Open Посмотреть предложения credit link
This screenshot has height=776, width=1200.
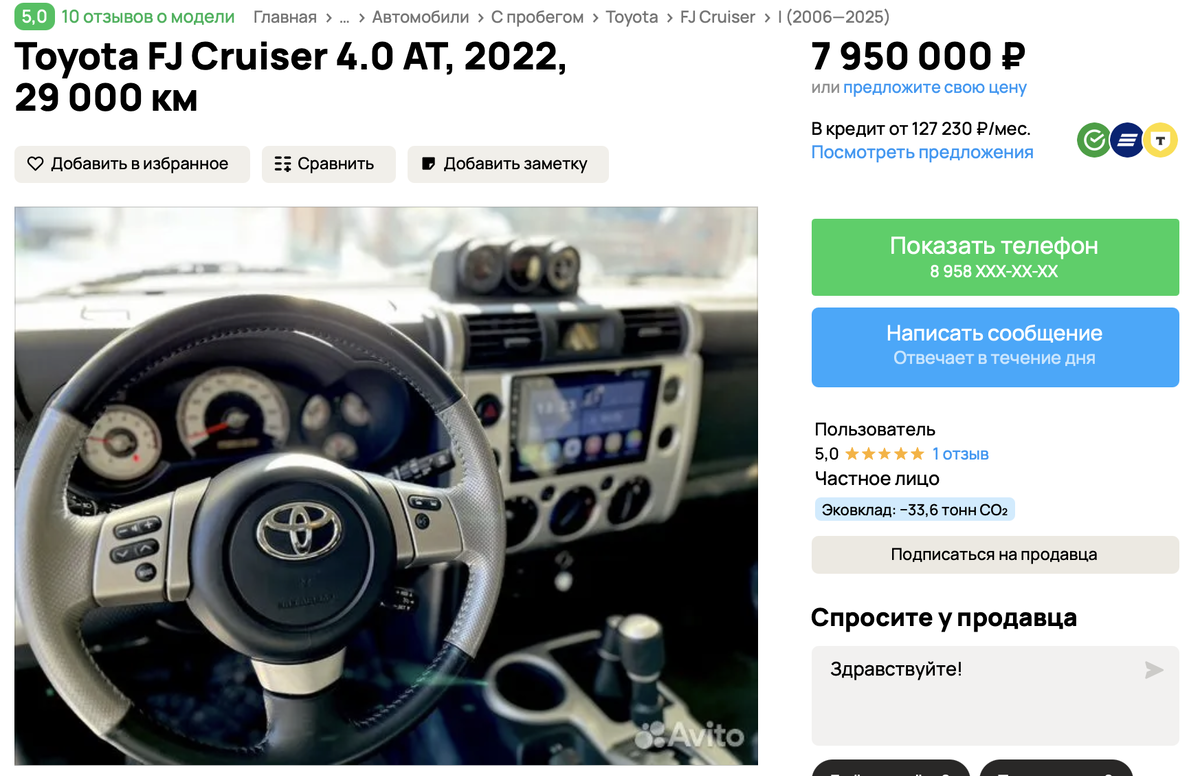[x=922, y=153]
